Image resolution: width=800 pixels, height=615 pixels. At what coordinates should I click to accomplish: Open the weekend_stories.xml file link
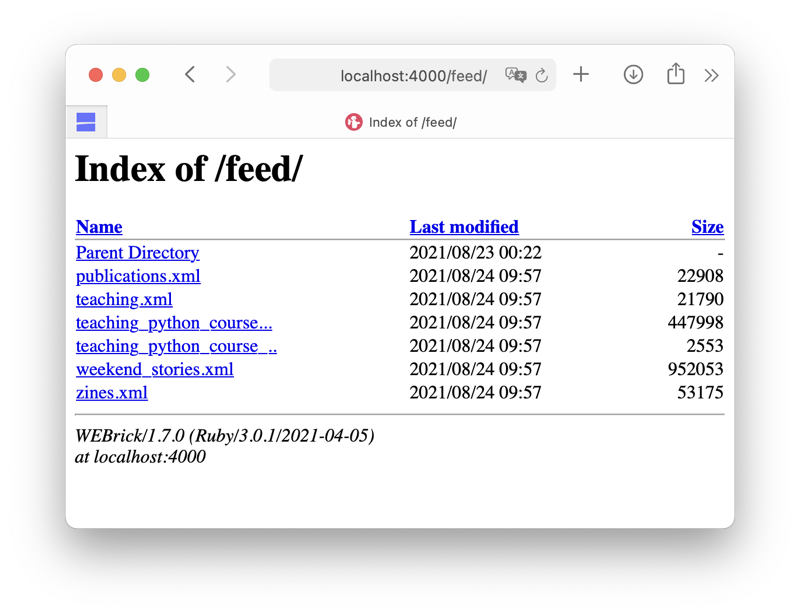point(155,369)
